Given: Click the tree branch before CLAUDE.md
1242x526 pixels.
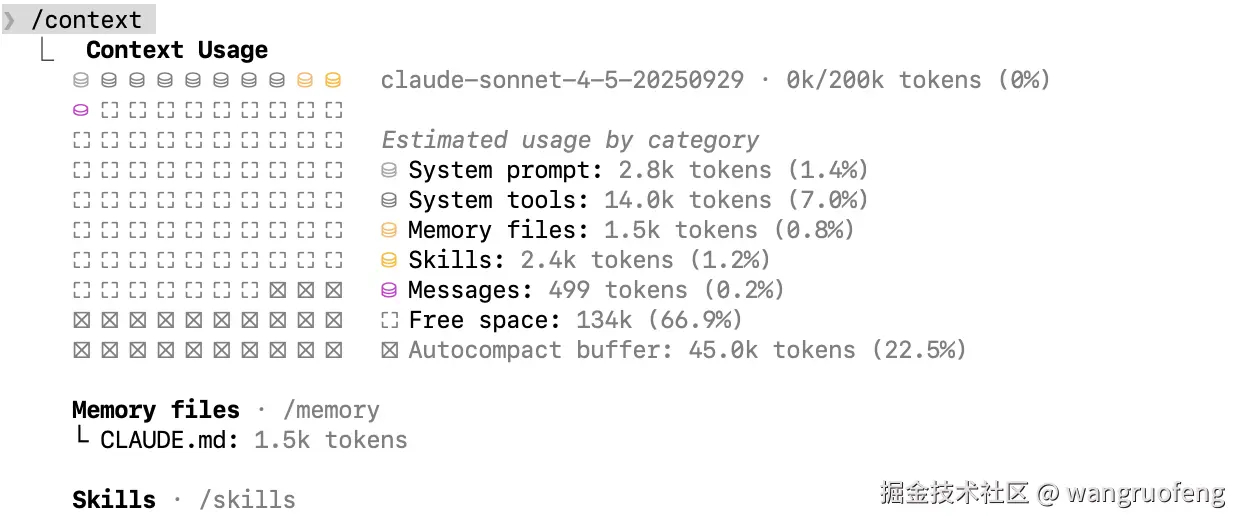Looking at the screenshot, I should [81, 439].
